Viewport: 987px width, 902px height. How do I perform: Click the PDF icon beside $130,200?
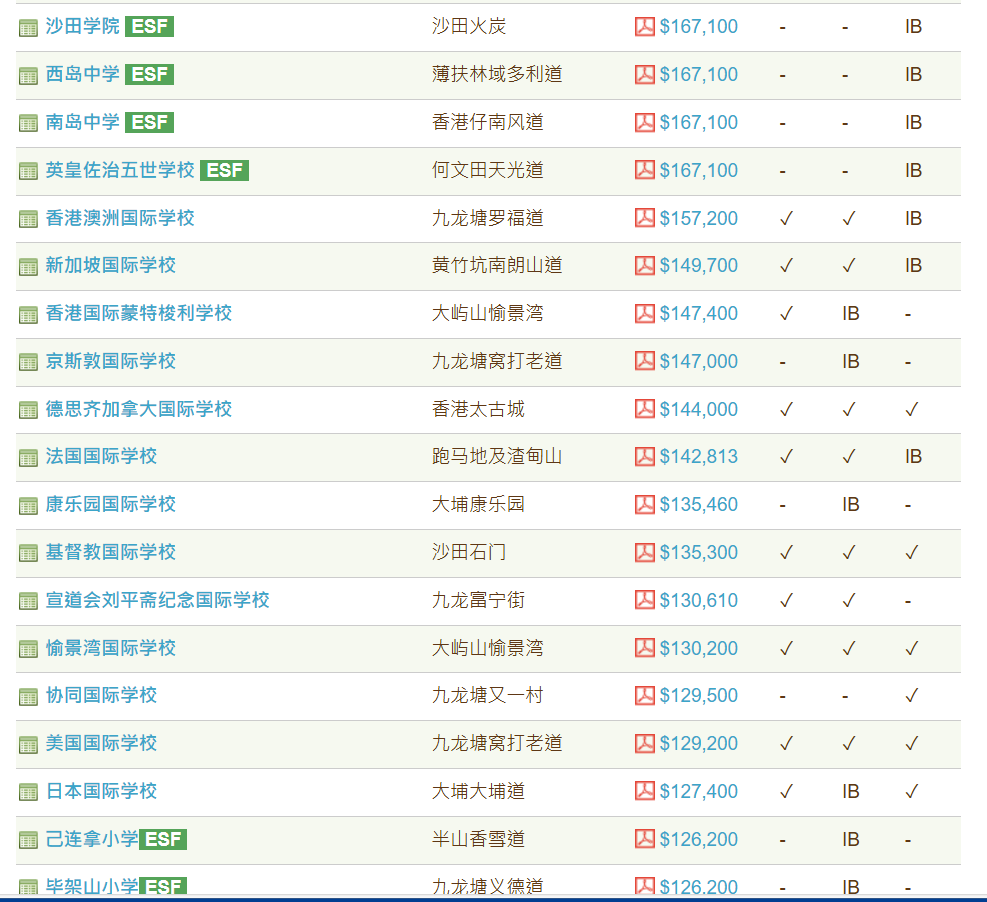[645, 648]
